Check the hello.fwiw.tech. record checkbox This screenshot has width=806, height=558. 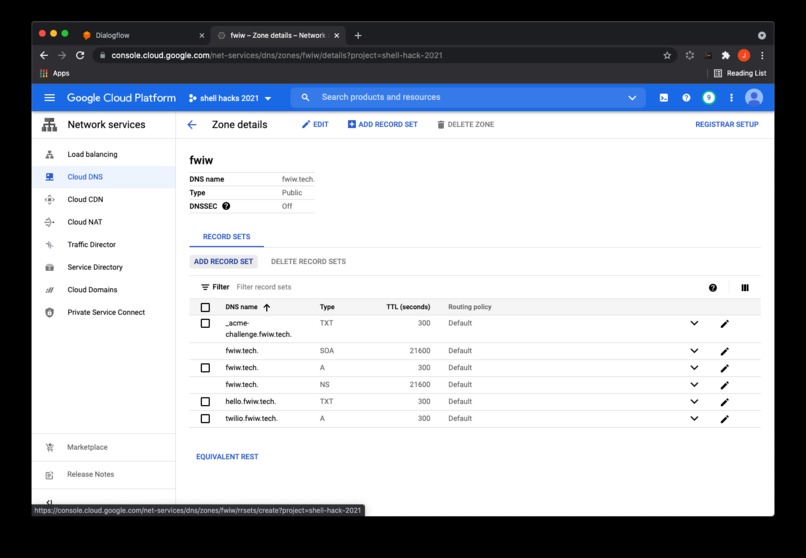coord(205,402)
